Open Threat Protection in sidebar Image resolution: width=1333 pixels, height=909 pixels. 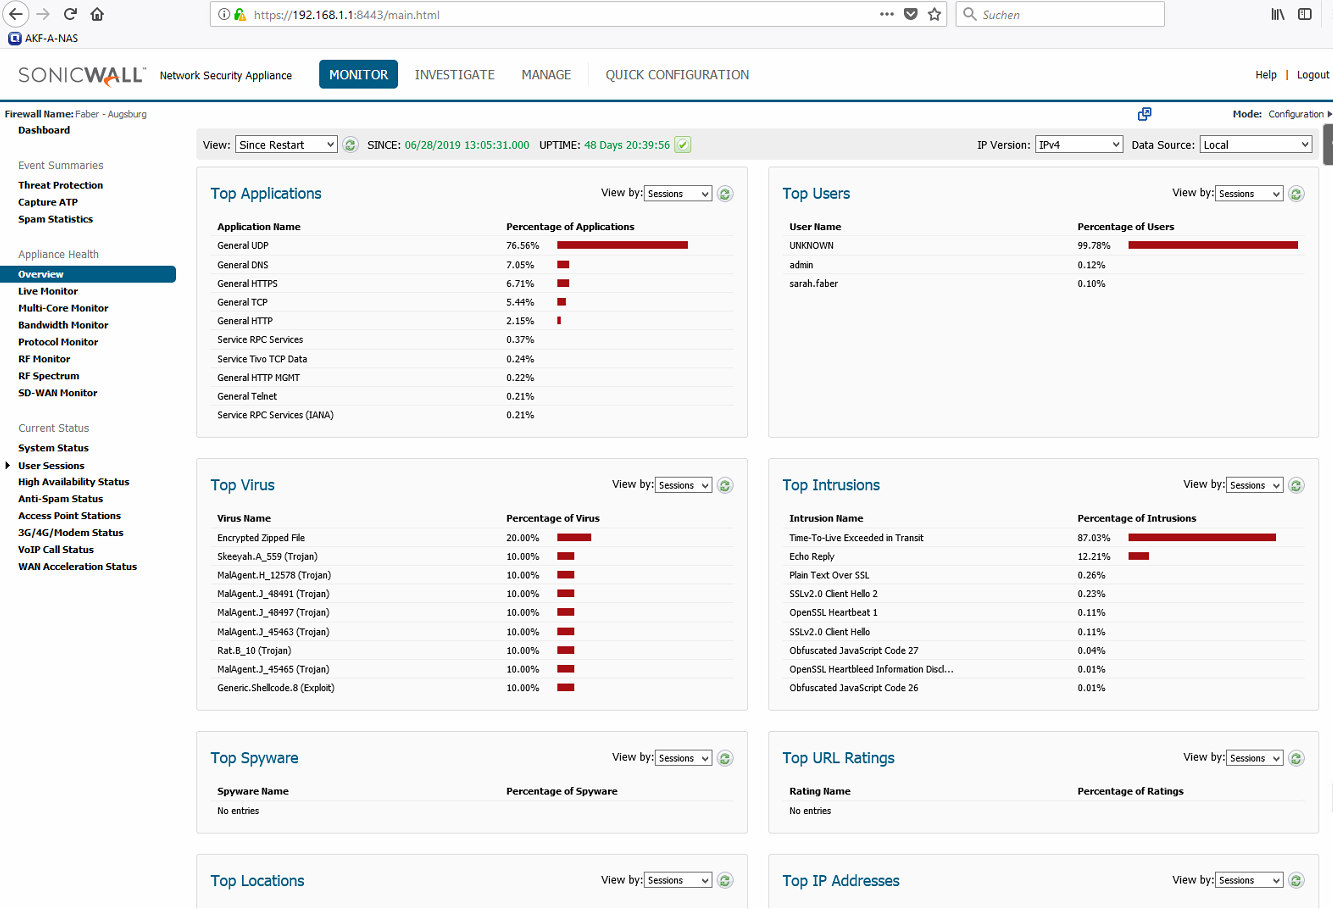coord(60,185)
